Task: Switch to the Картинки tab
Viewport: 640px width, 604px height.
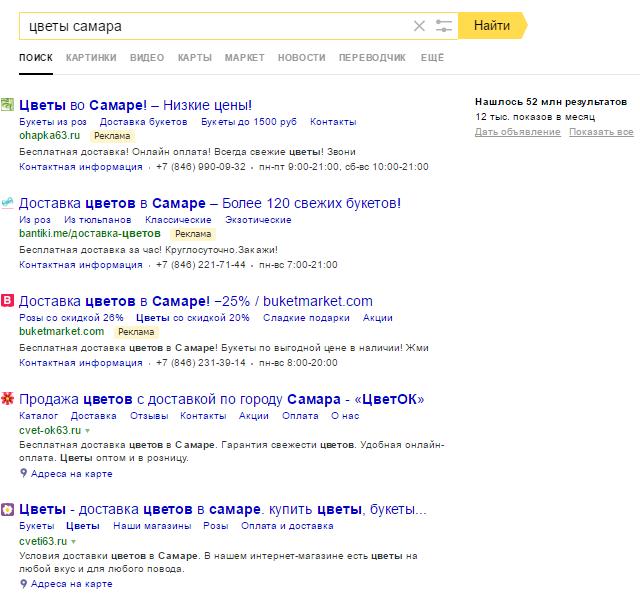Action: 91,58
